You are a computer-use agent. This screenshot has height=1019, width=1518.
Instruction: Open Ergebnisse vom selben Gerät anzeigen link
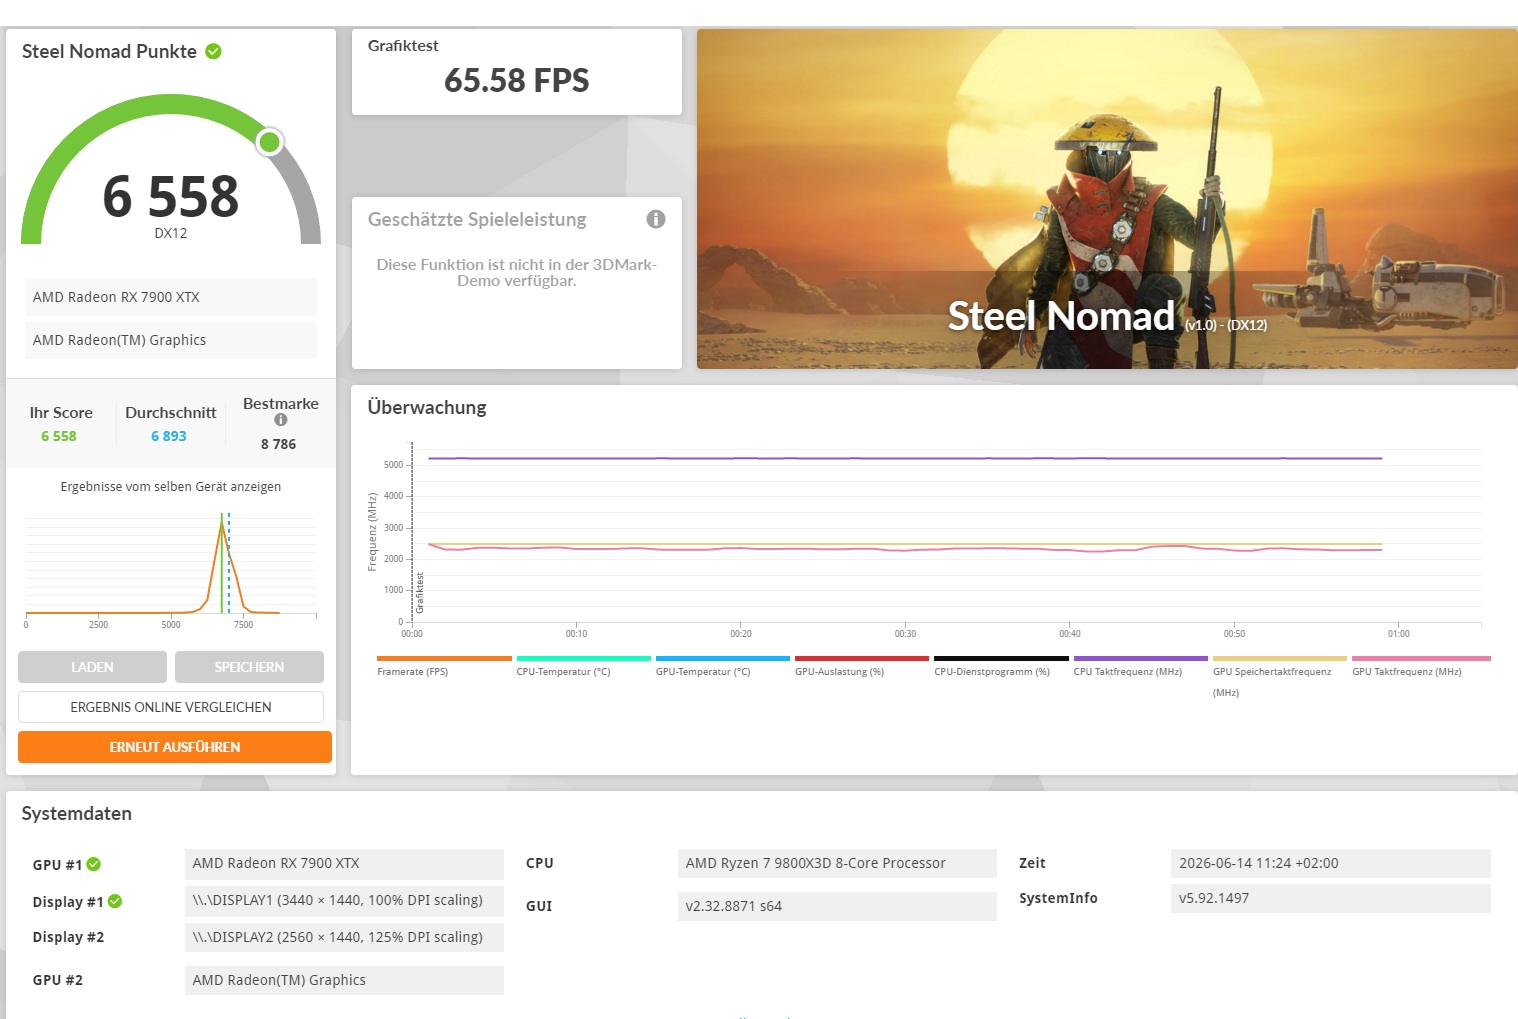171,487
